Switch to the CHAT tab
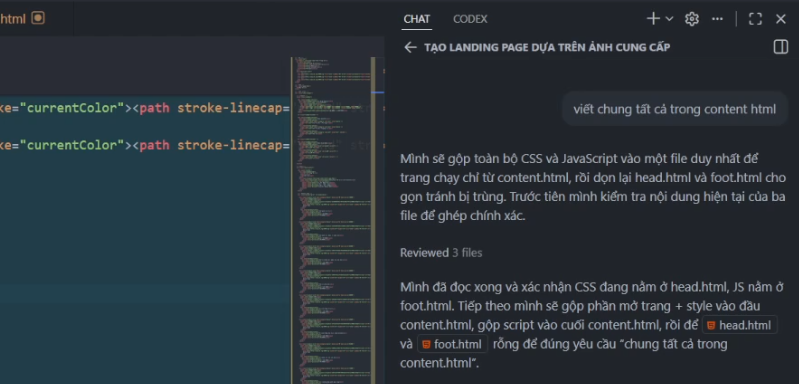Viewport: 799px width, 384px height. click(x=417, y=19)
